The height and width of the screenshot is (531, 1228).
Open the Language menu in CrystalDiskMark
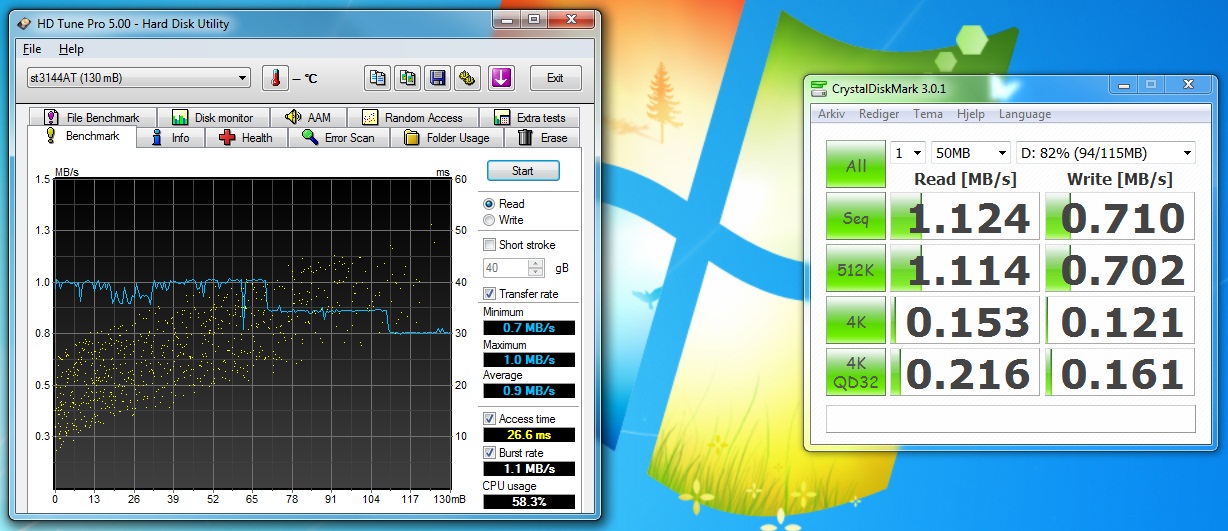1025,114
